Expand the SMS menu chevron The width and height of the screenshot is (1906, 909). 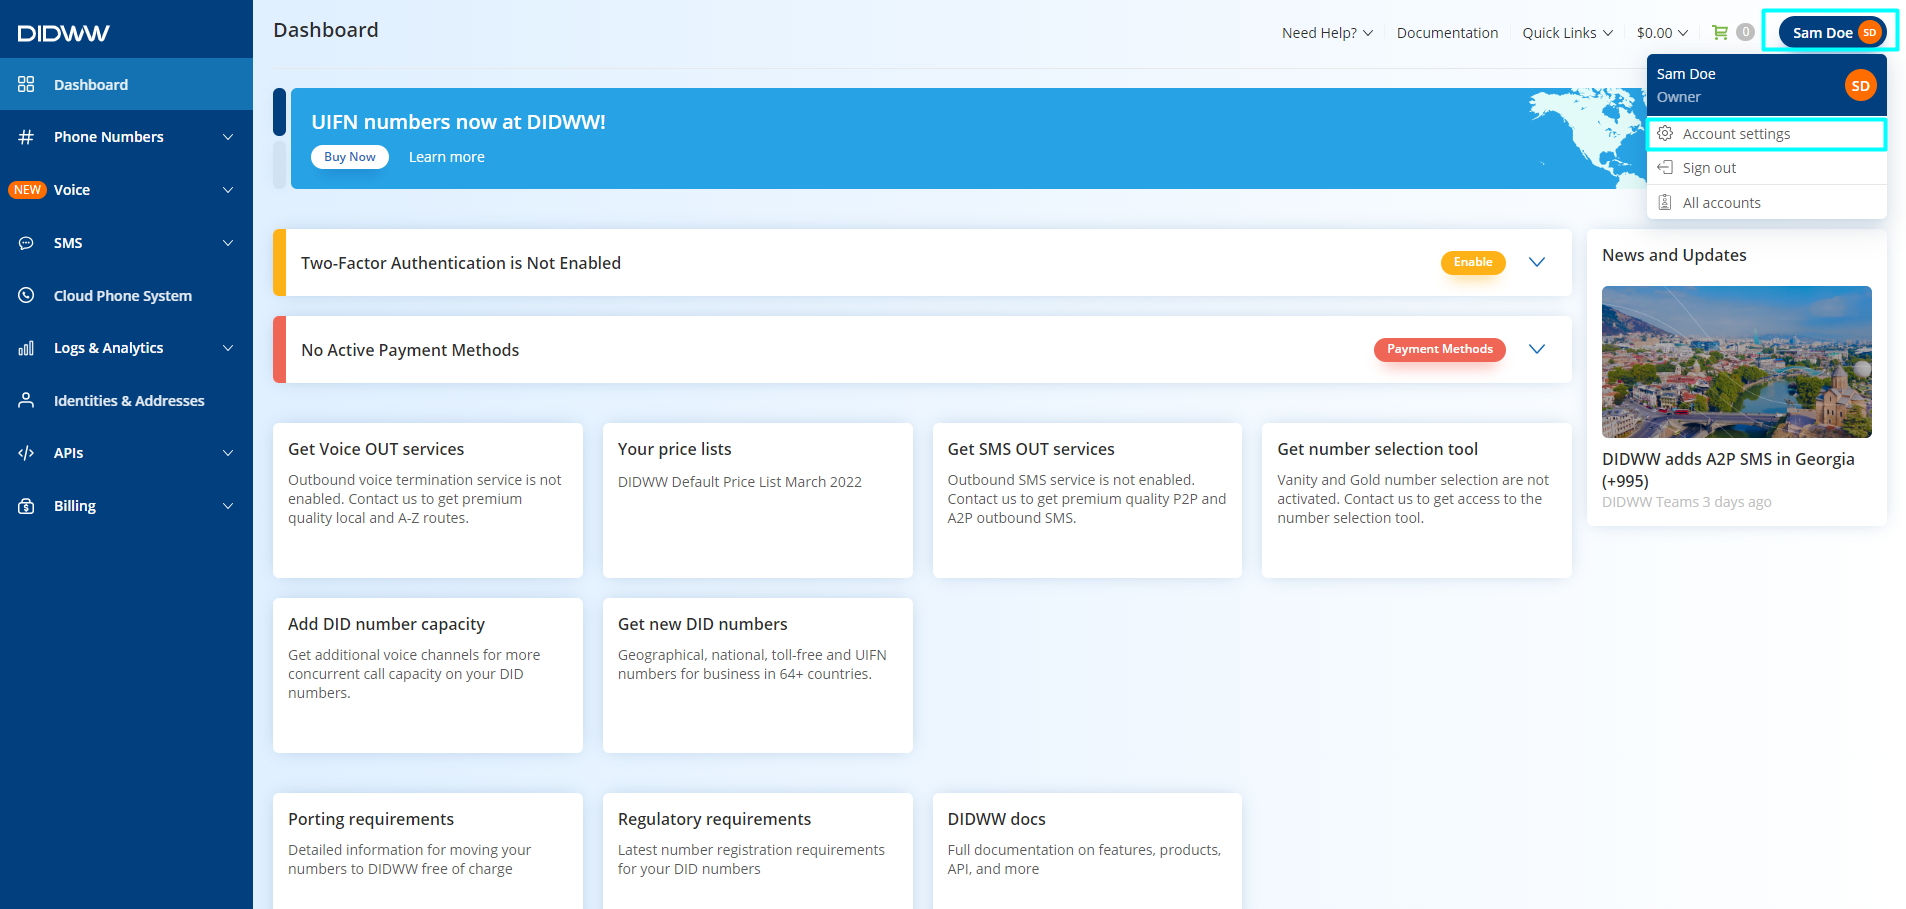pos(228,243)
